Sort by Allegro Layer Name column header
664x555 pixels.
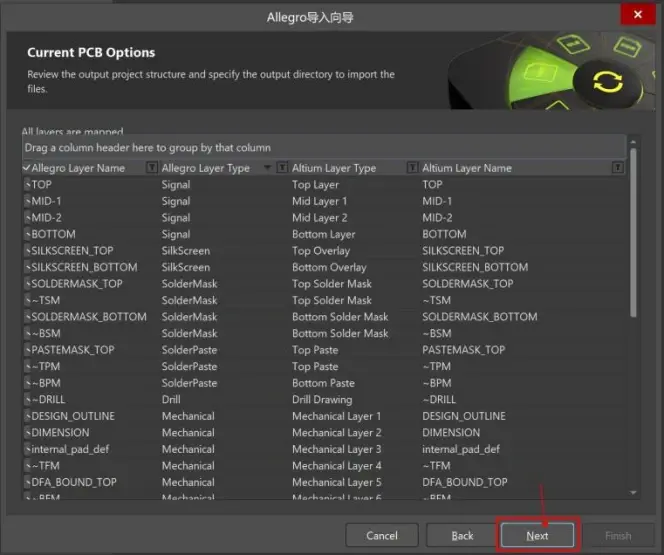(78, 168)
